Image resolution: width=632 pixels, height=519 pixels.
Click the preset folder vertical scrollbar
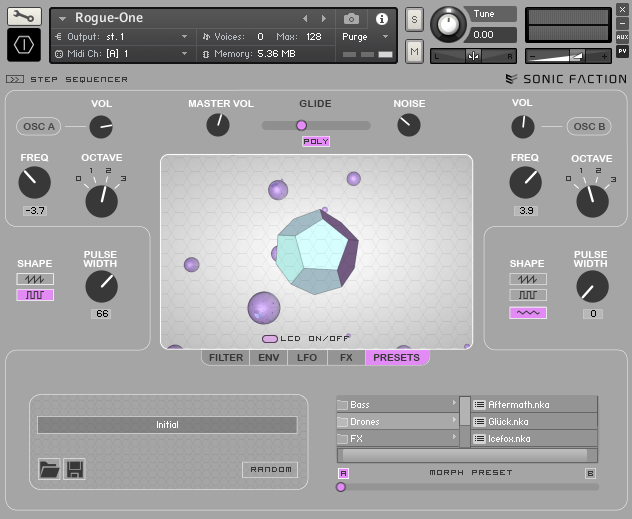(x=465, y=421)
